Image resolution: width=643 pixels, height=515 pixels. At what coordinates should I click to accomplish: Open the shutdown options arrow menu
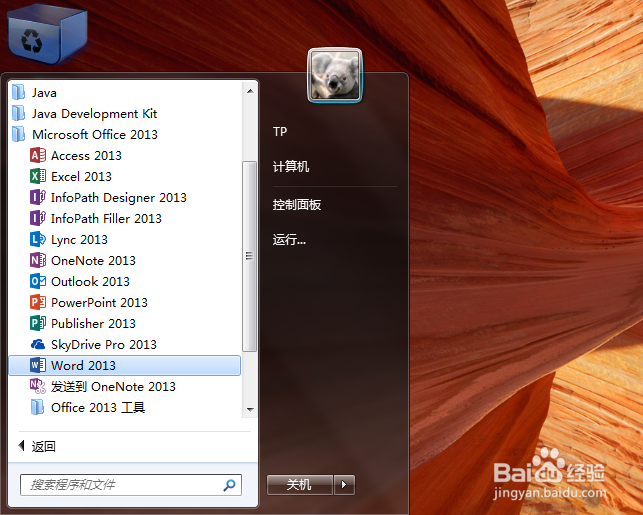344,485
